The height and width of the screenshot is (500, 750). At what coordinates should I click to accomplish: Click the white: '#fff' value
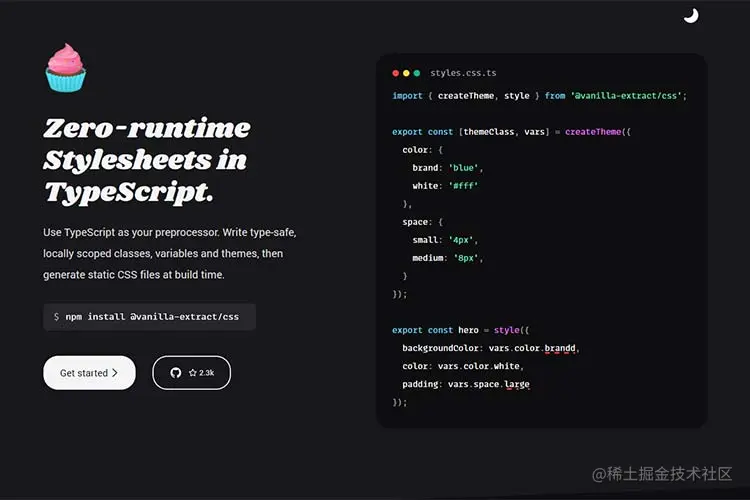click(463, 186)
